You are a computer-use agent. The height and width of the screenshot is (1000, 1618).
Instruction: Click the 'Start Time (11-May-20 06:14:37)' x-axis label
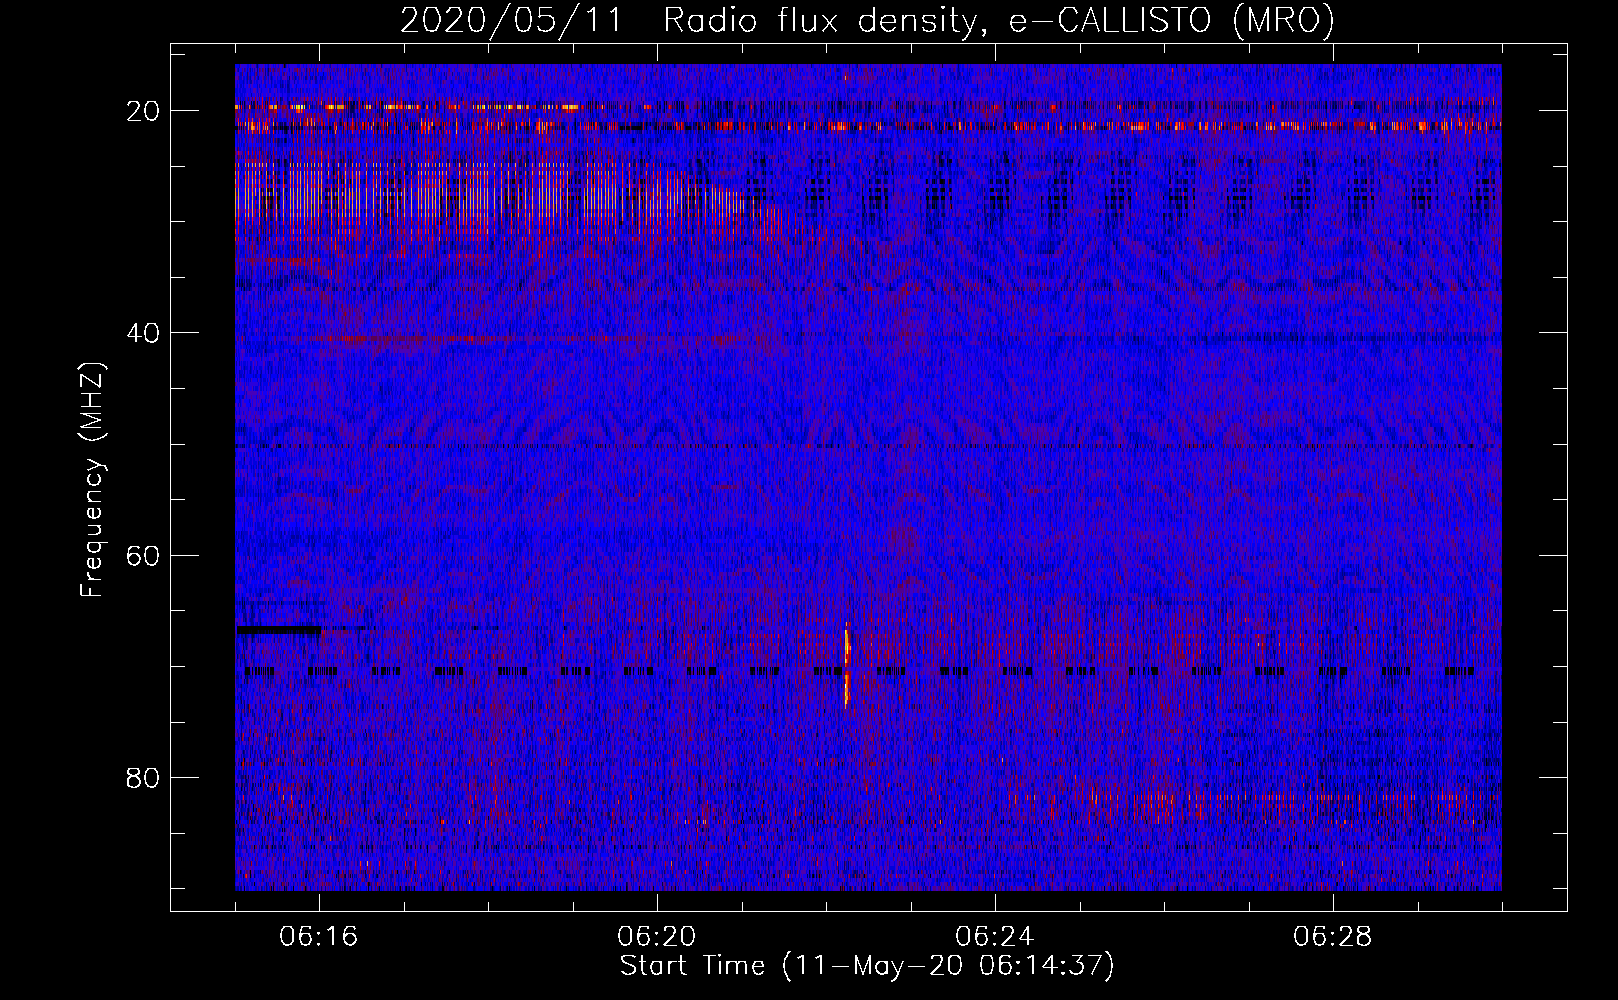[x=867, y=966]
